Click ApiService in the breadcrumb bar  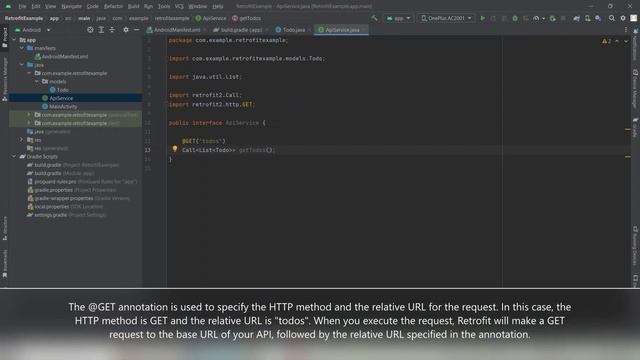[211, 18]
